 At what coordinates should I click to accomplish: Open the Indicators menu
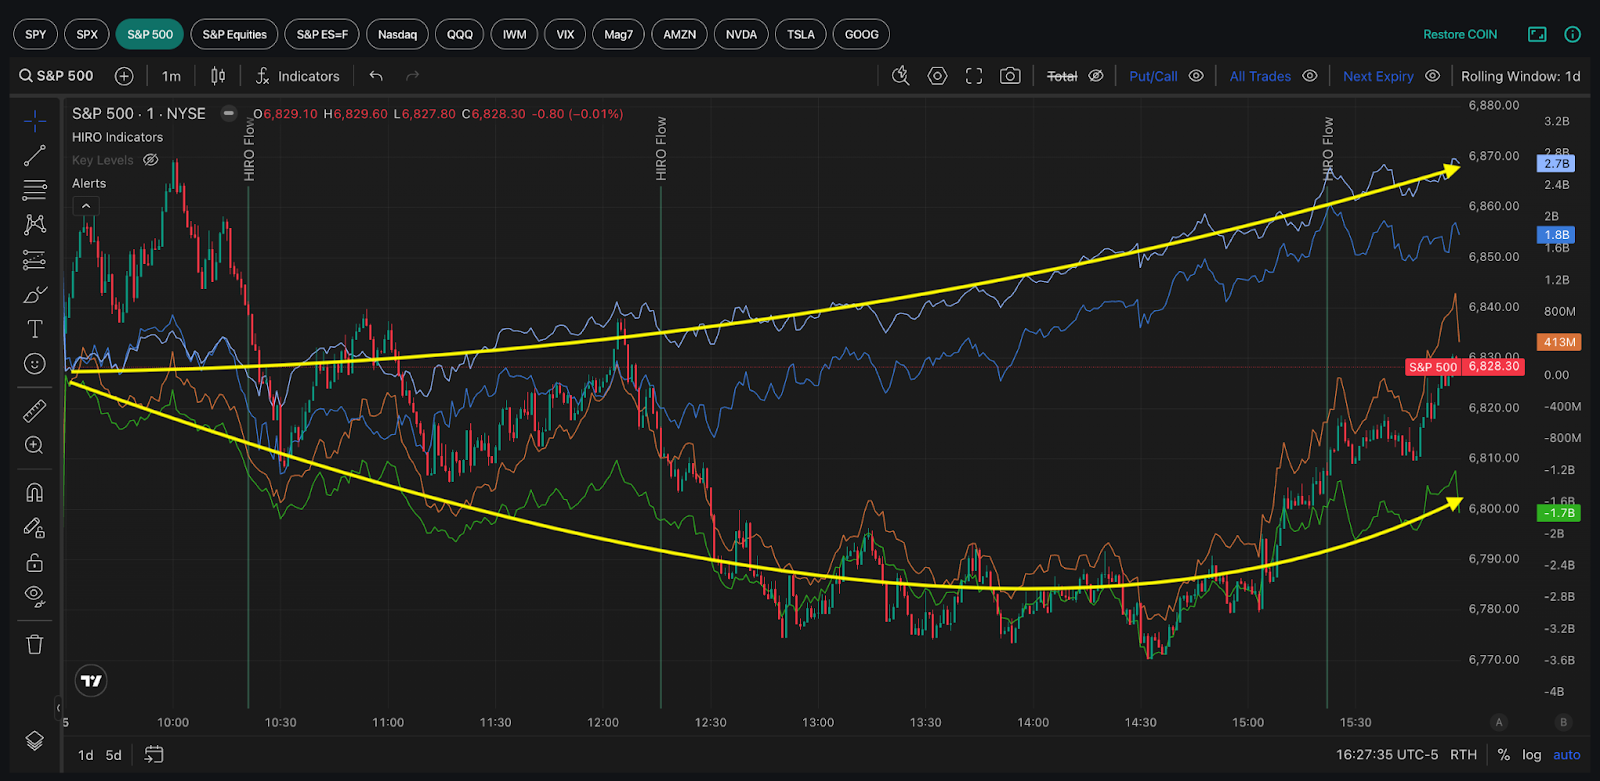pos(297,76)
